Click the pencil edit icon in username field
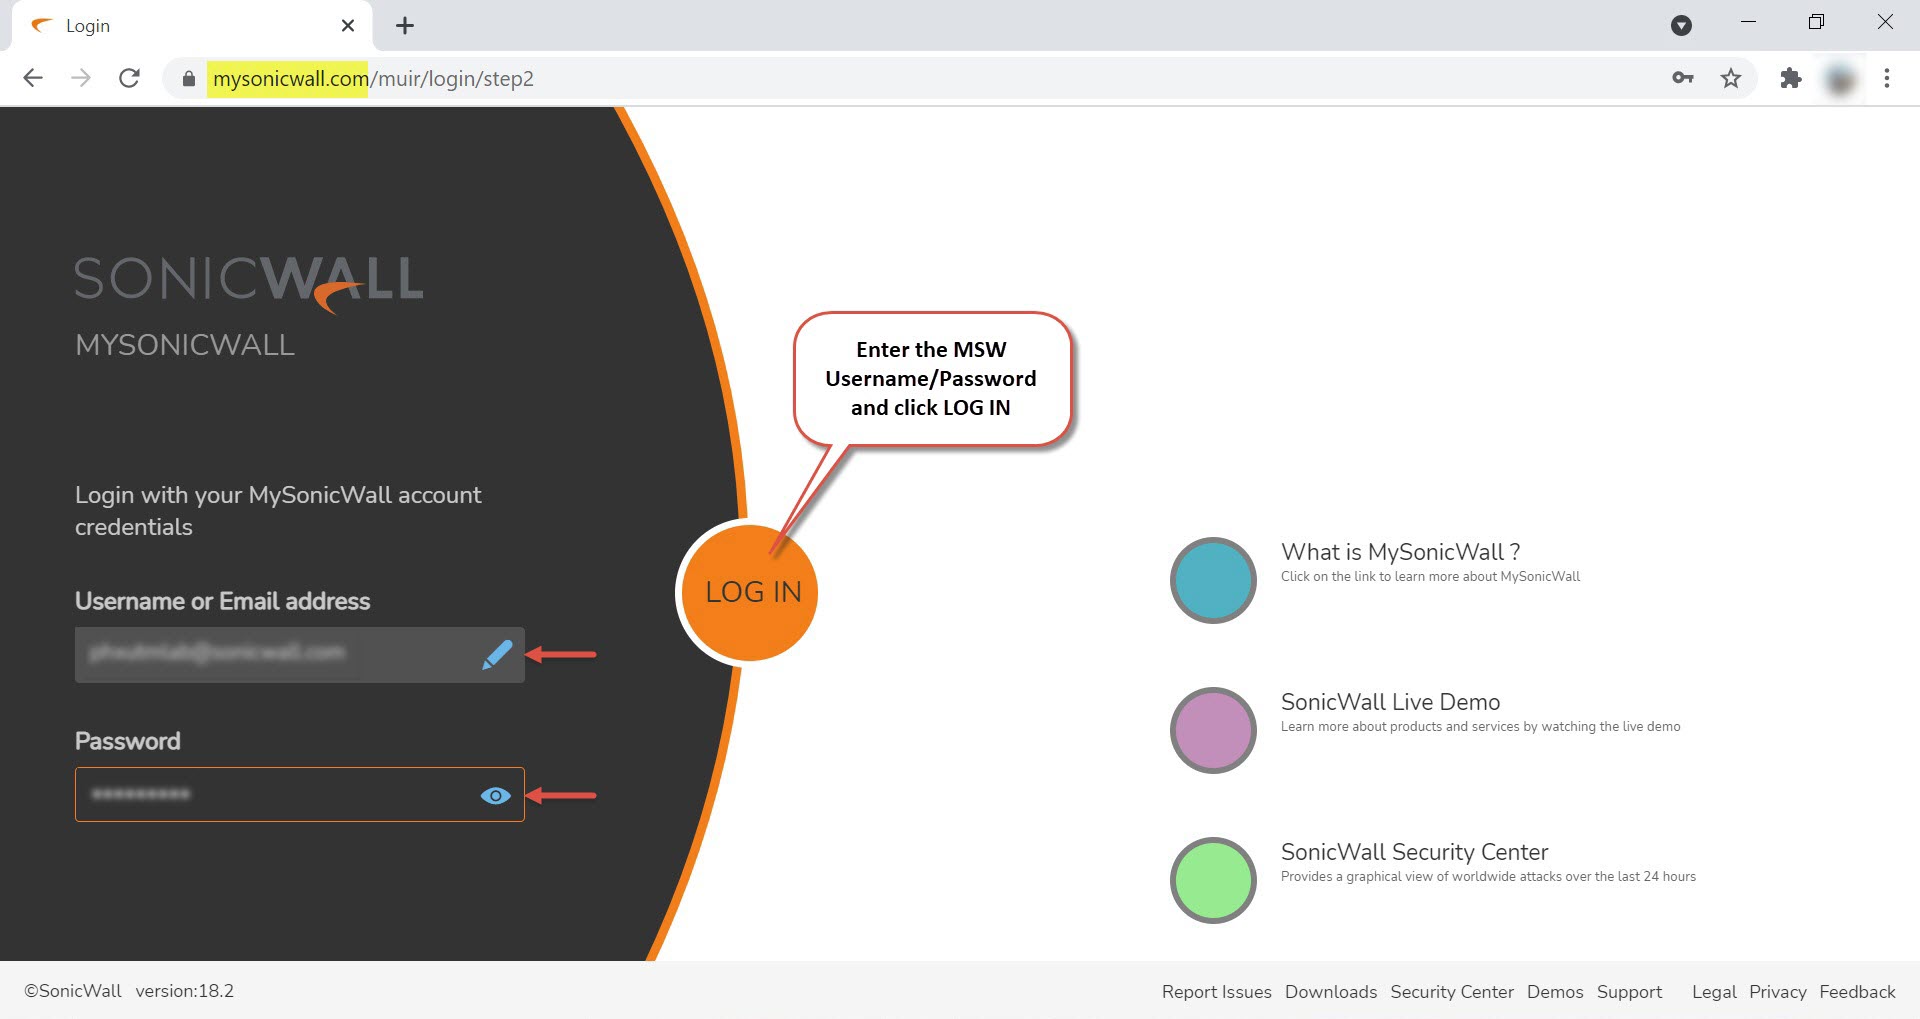The image size is (1920, 1019). tap(497, 655)
